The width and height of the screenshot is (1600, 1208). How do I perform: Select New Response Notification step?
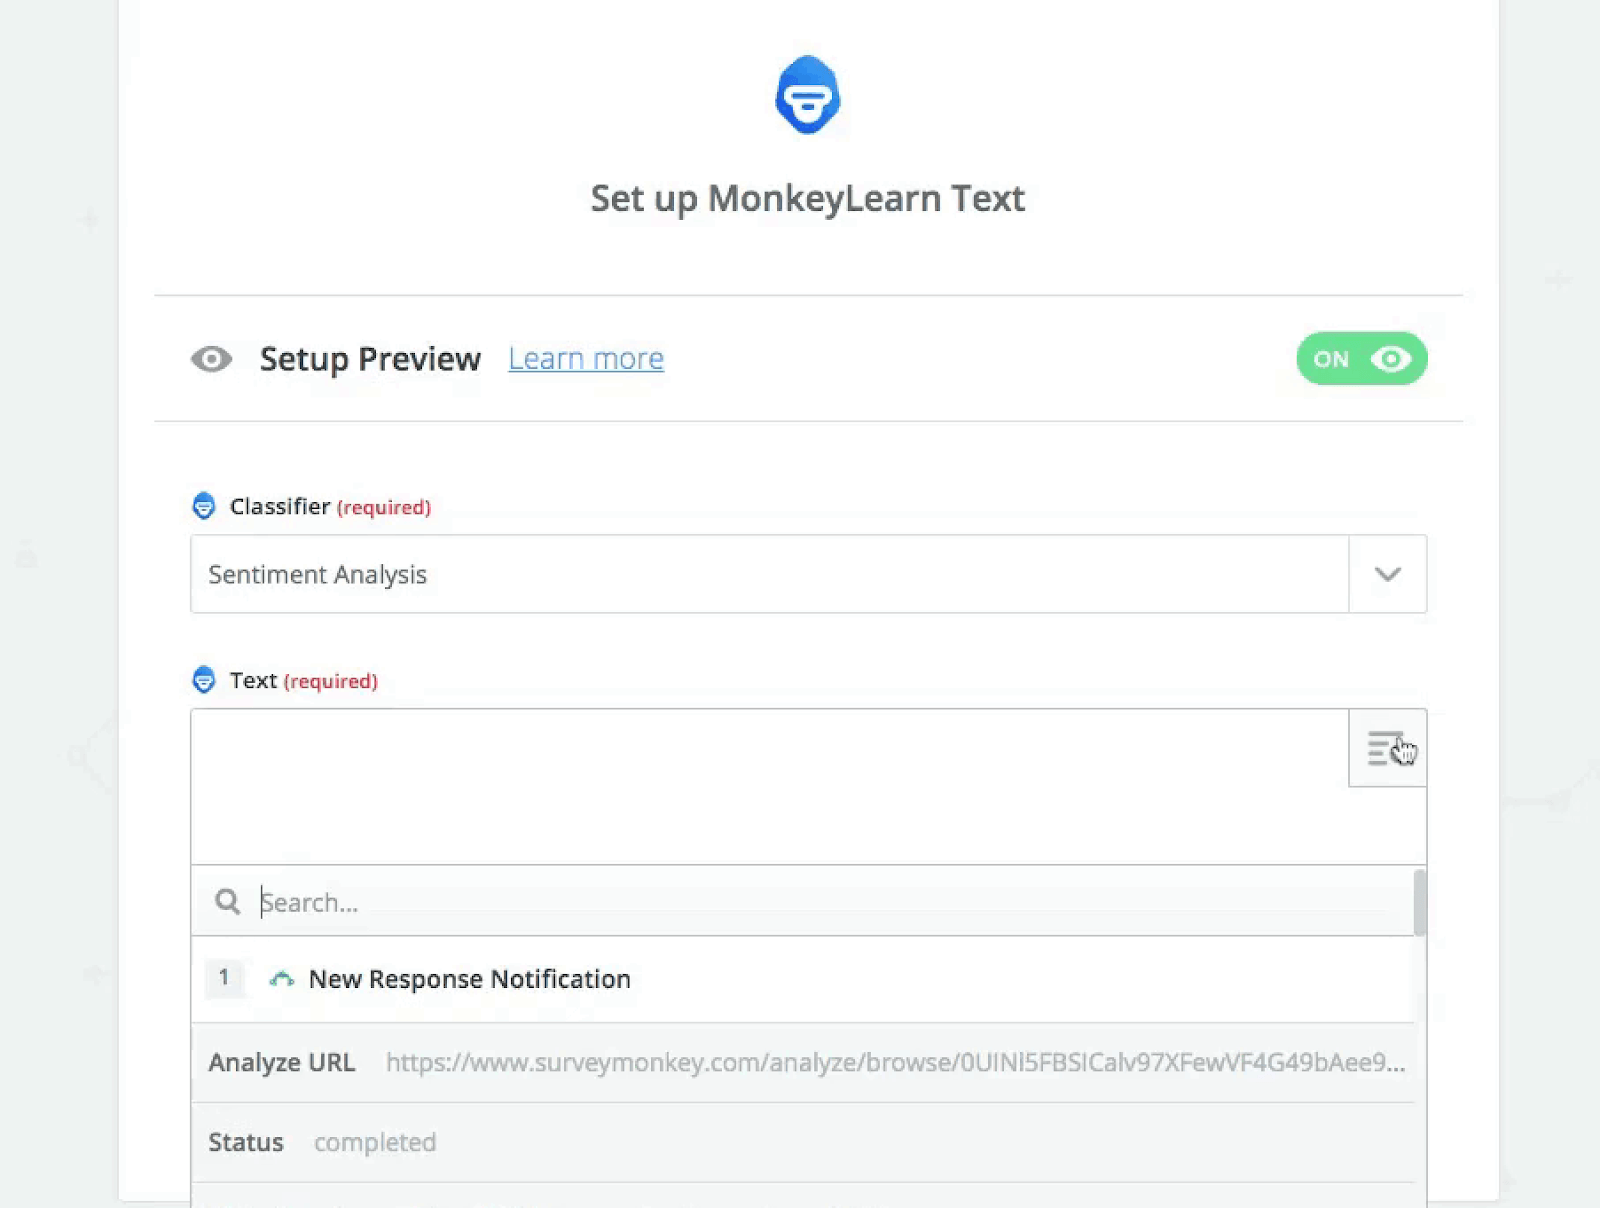click(803, 979)
